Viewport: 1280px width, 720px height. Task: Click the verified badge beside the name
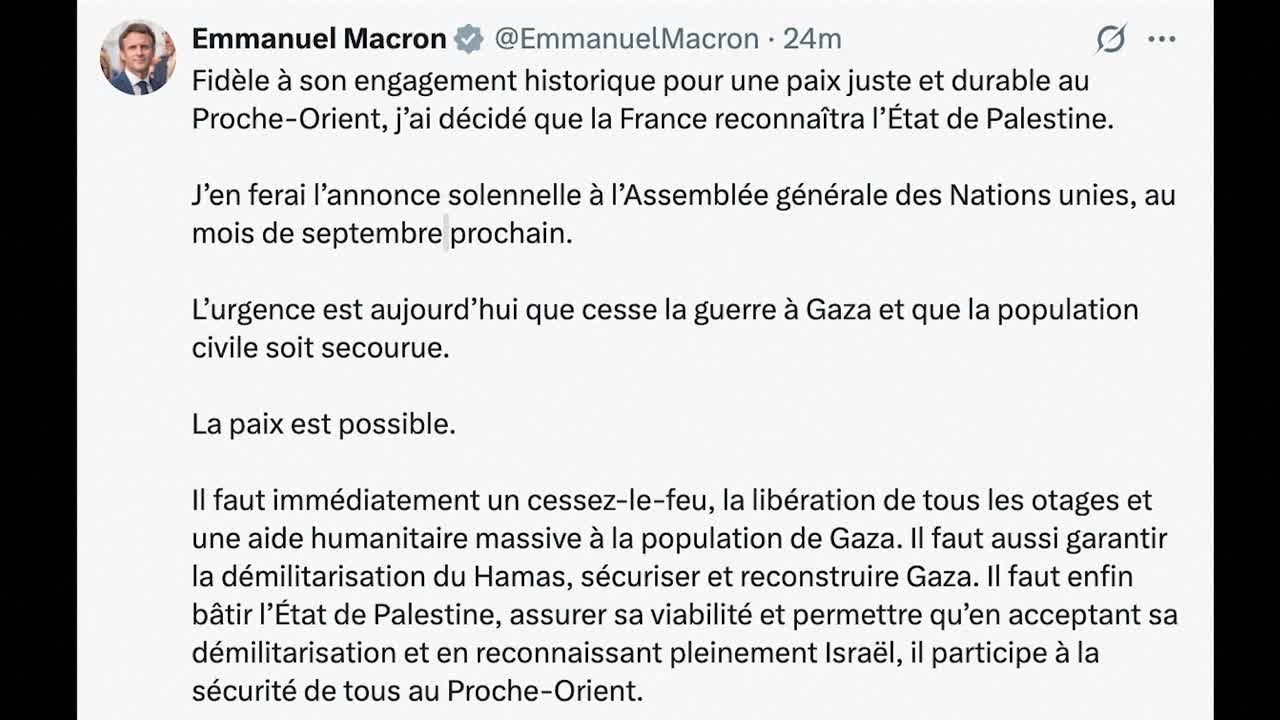468,39
